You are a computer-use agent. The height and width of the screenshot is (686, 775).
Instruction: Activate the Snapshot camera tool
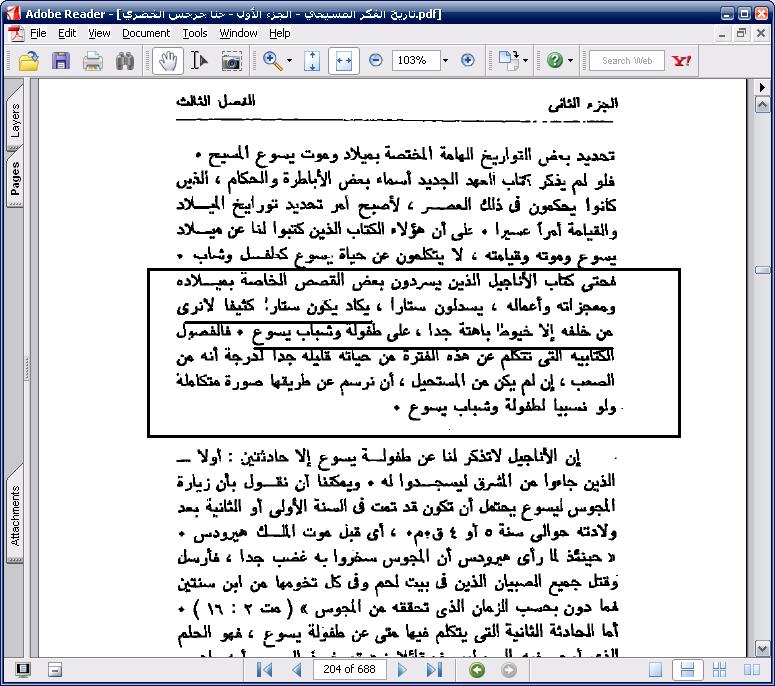point(231,61)
